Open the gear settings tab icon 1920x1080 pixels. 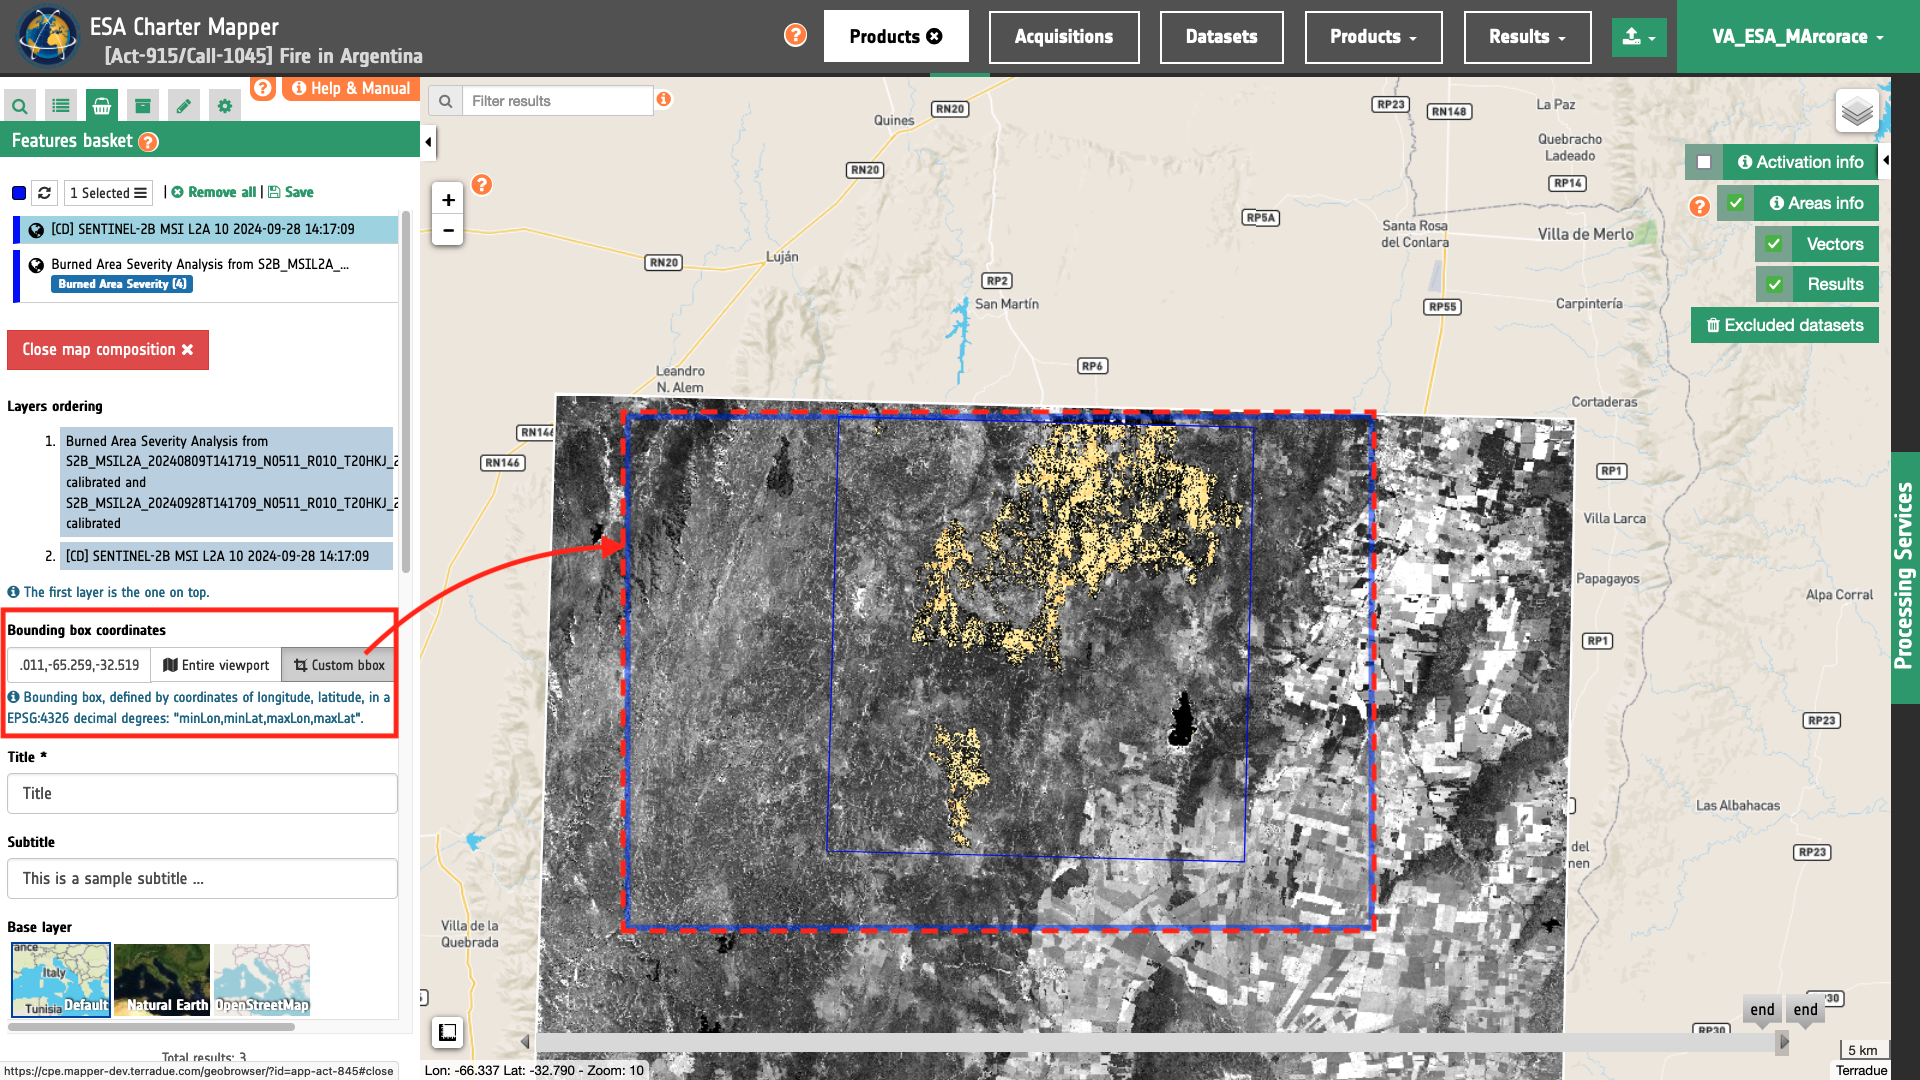225,105
